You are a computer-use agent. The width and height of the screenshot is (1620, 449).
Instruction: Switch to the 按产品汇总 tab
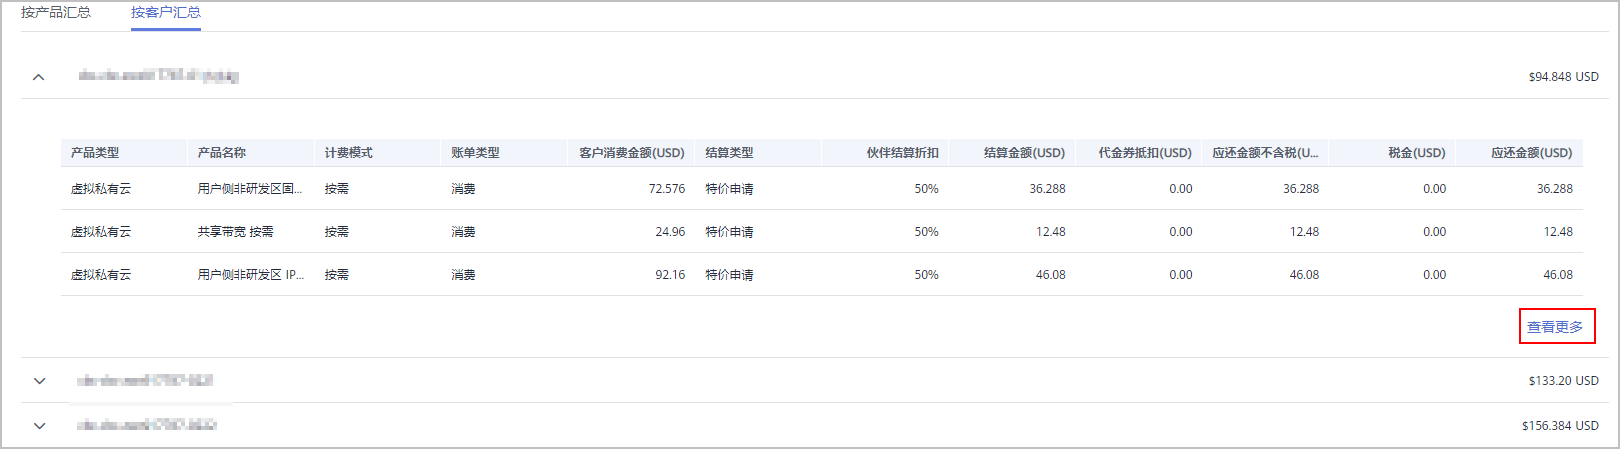tap(56, 13)
